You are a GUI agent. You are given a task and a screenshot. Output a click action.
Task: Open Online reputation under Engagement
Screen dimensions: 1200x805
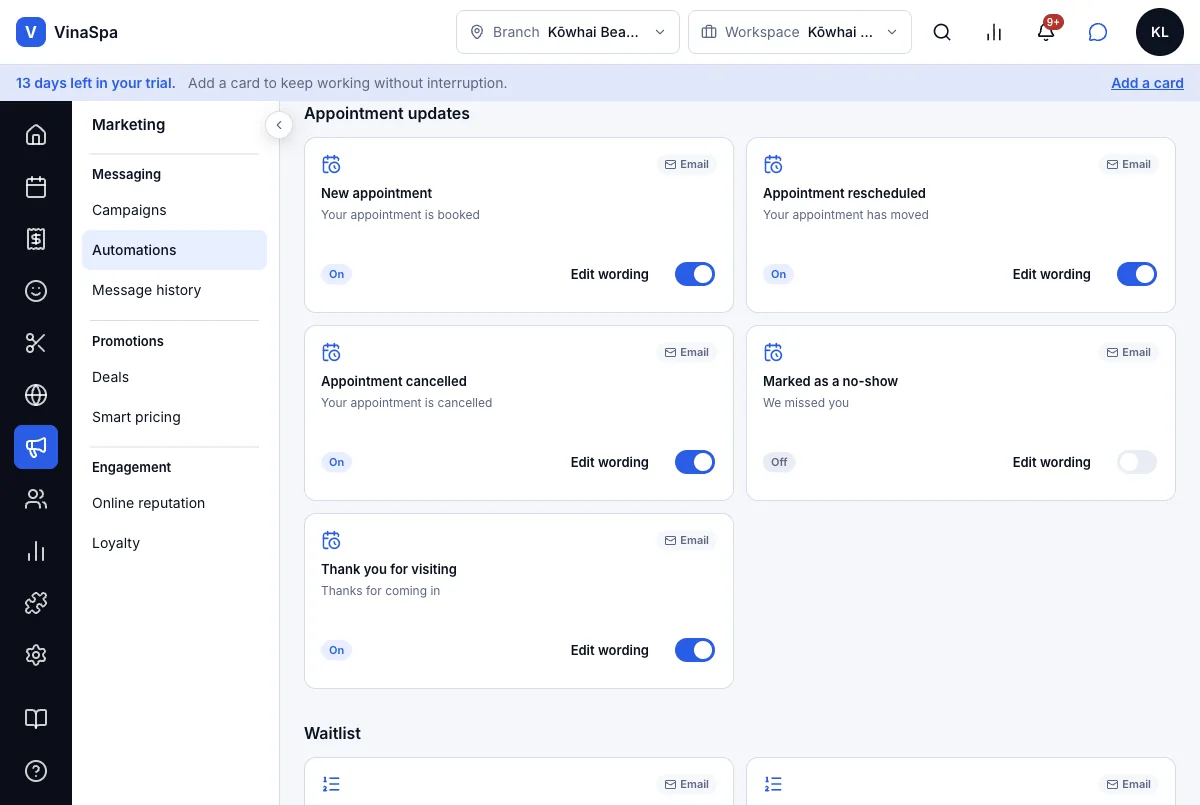pyautogui.click(x=174, y=503)
